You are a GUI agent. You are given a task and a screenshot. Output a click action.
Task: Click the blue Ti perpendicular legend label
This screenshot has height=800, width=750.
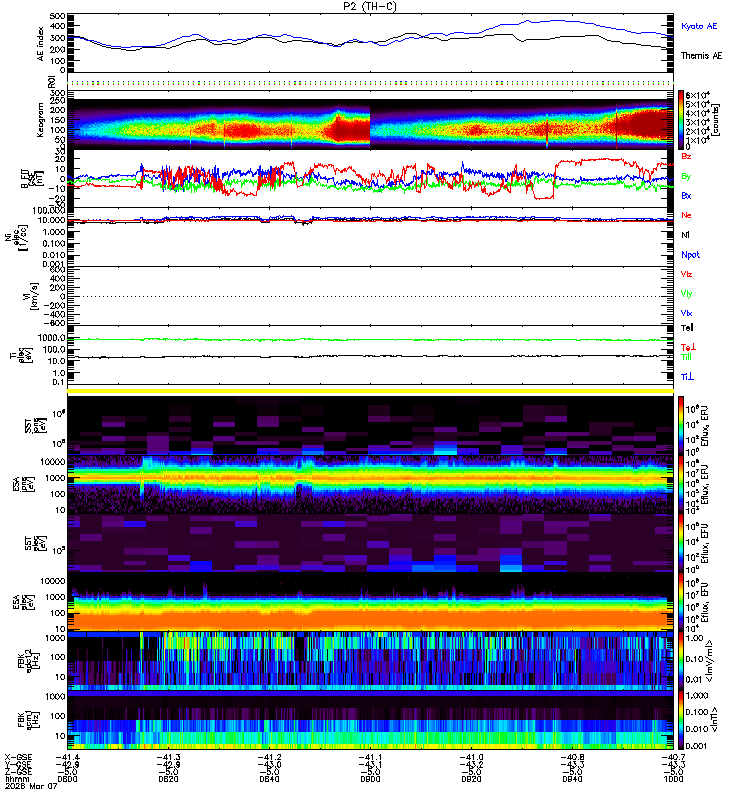tap(687, 377)
